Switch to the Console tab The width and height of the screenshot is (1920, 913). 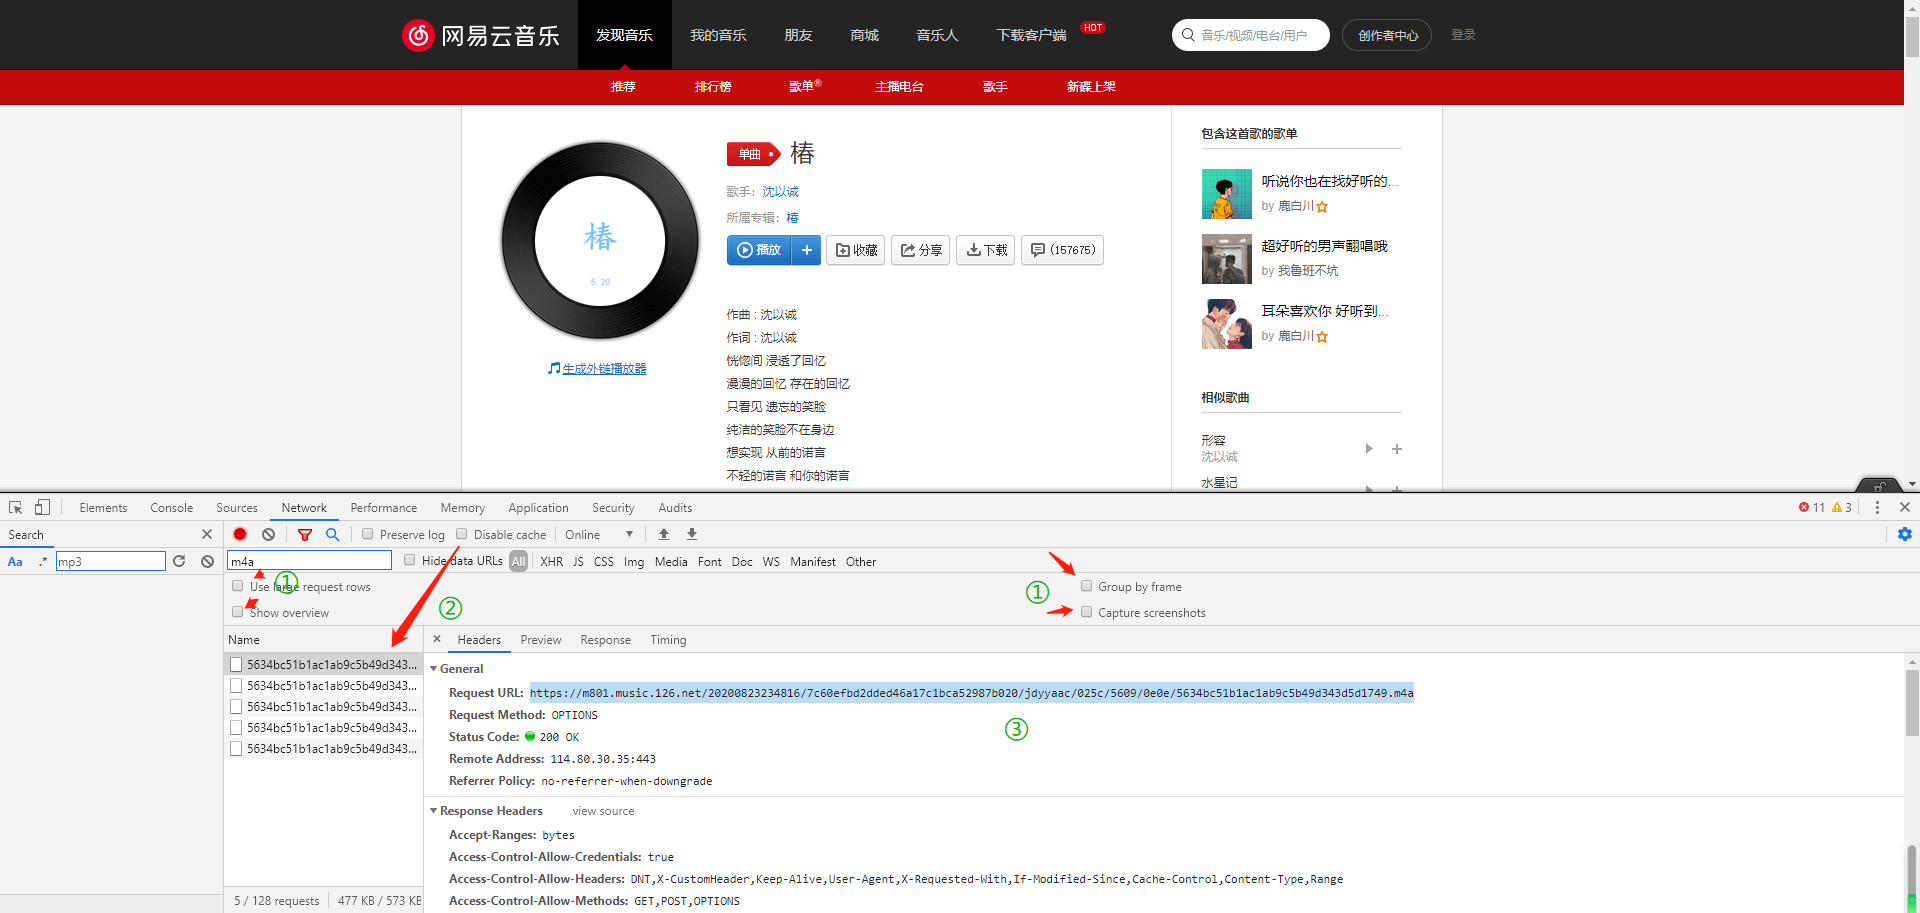[x=171, y=507]
